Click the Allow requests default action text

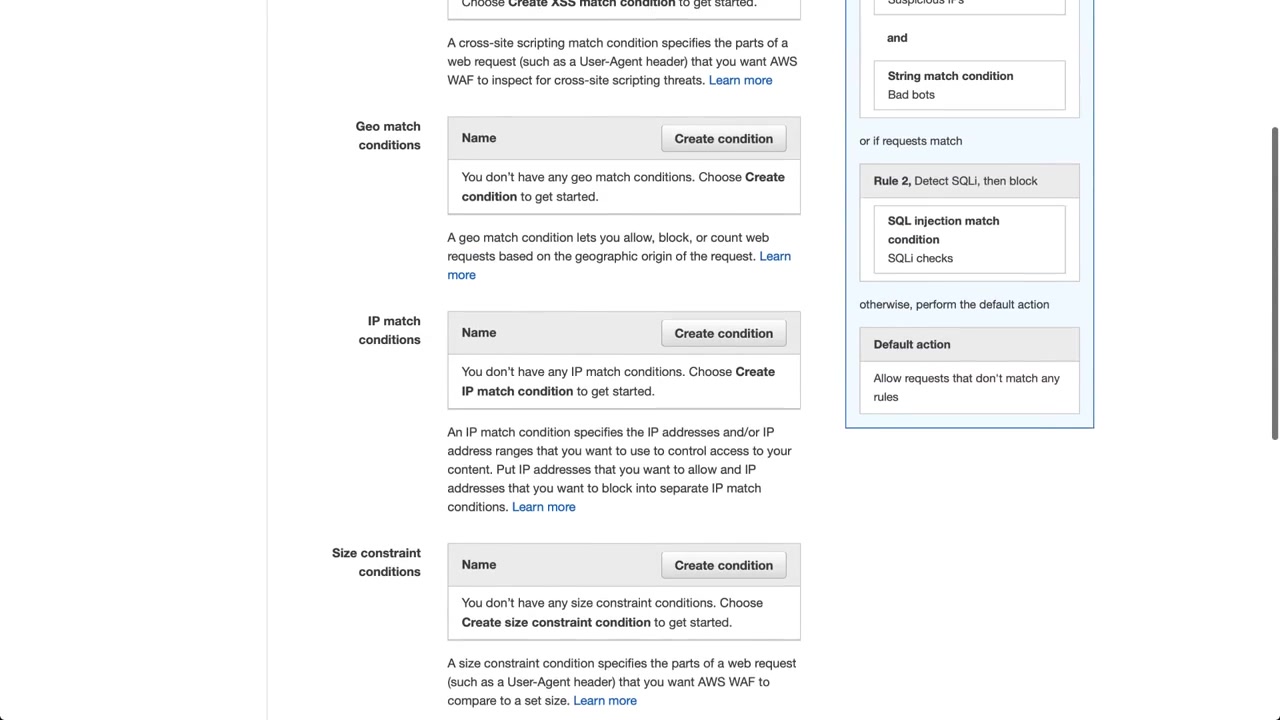966,387
